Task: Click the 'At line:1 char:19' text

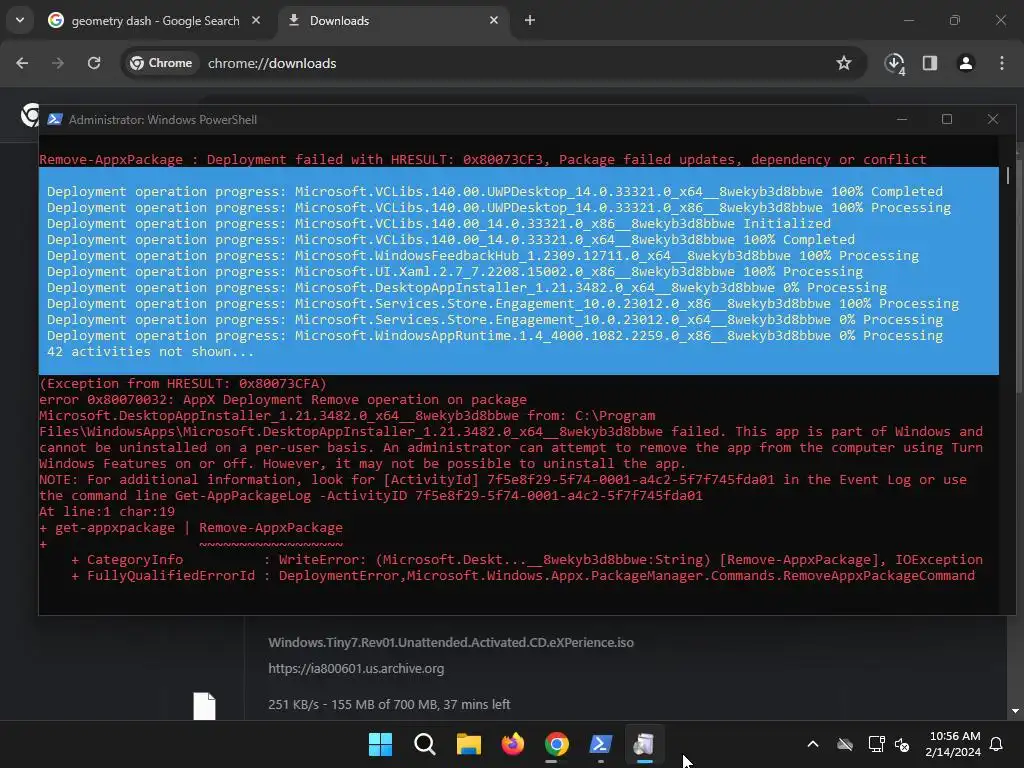Action: click(x=107, y=511)
